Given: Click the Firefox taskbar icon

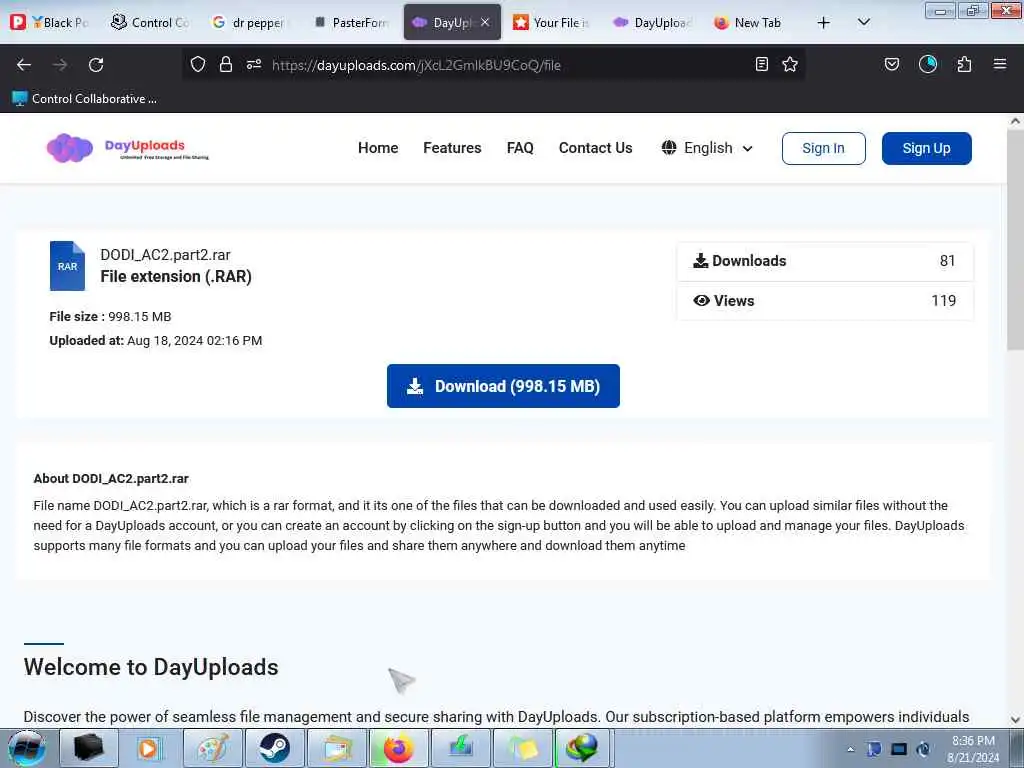Looking at the screenshot, I should (x=398, y=748).
